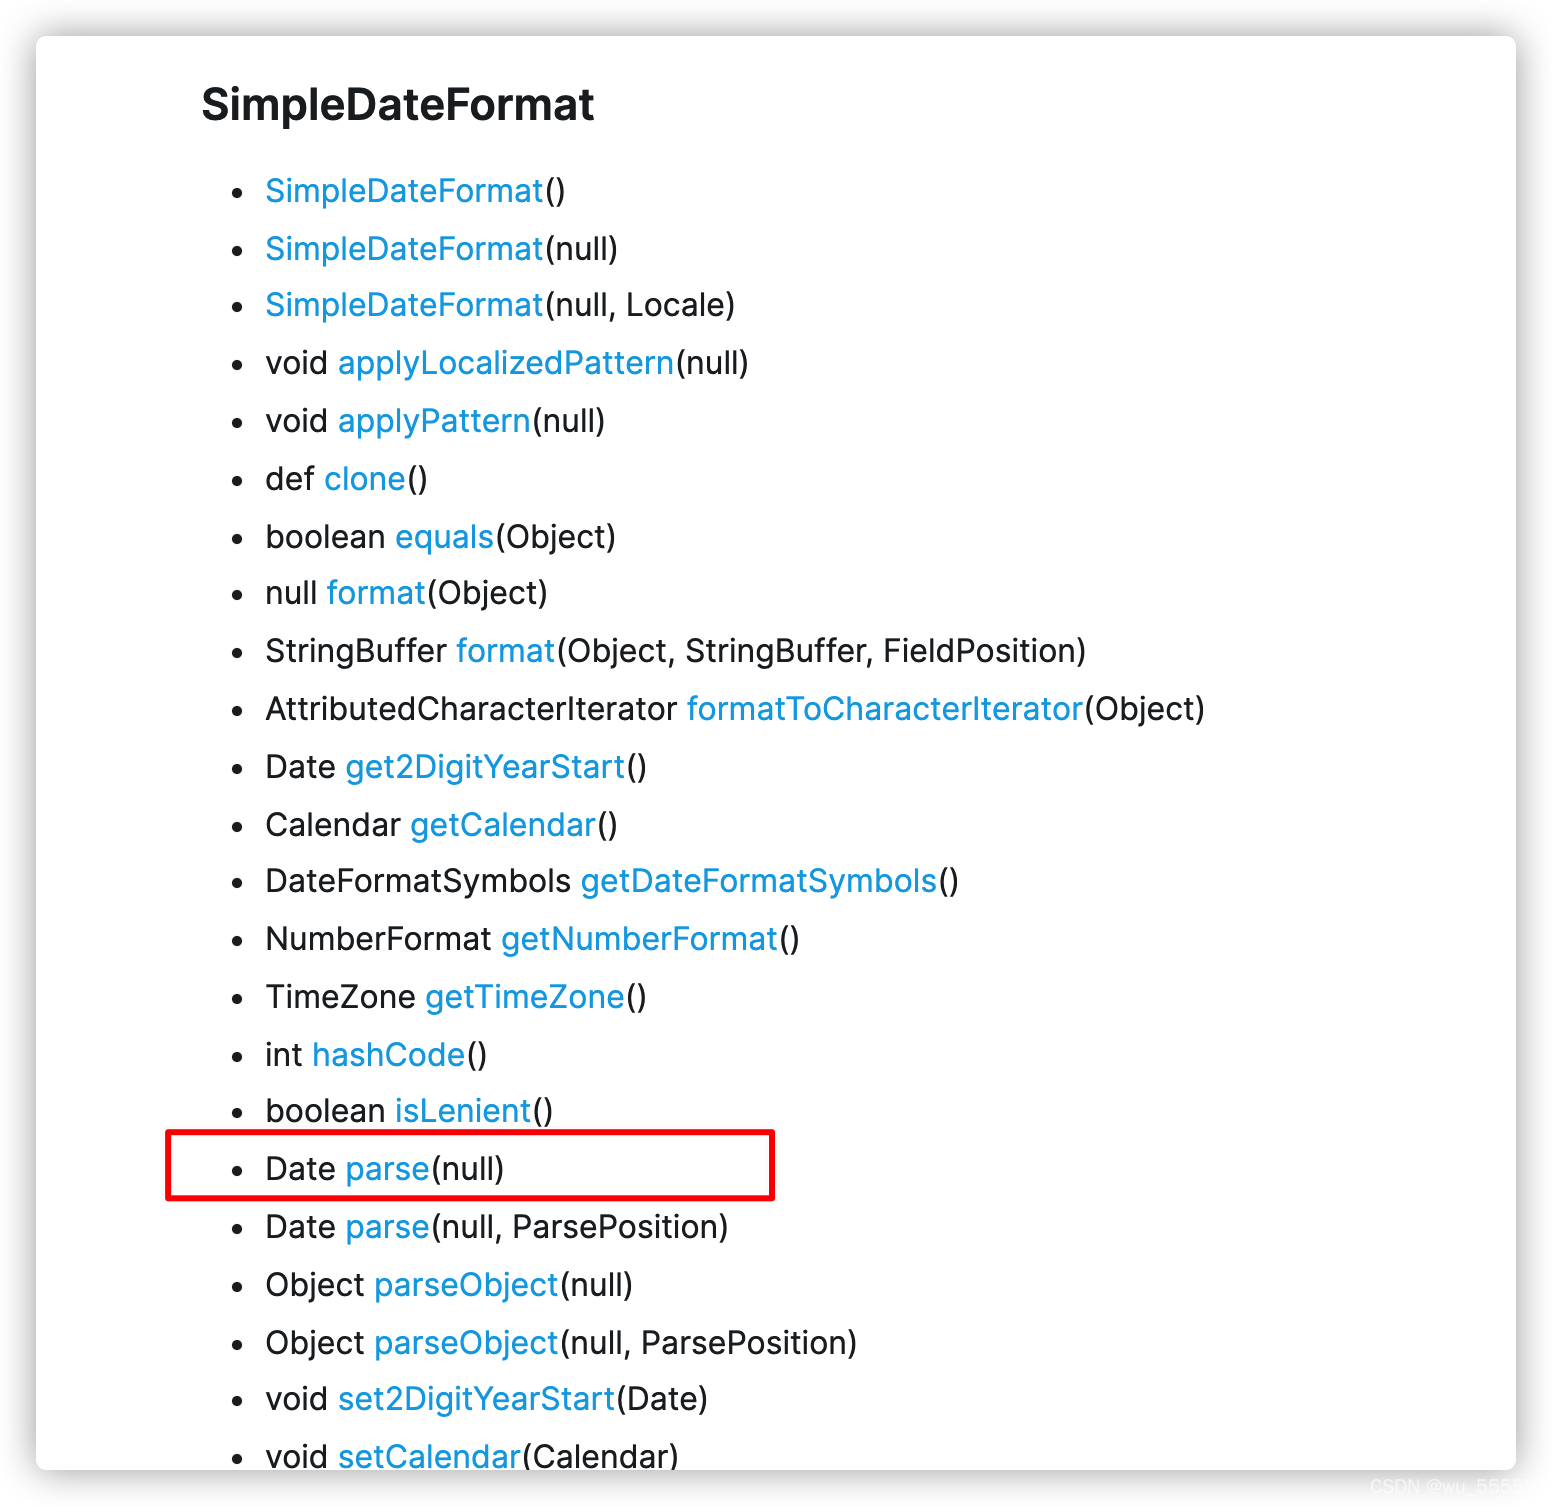Click the hashCode method link
The height and width of the screenshot is (1506, 1552).
[389, 1055]
